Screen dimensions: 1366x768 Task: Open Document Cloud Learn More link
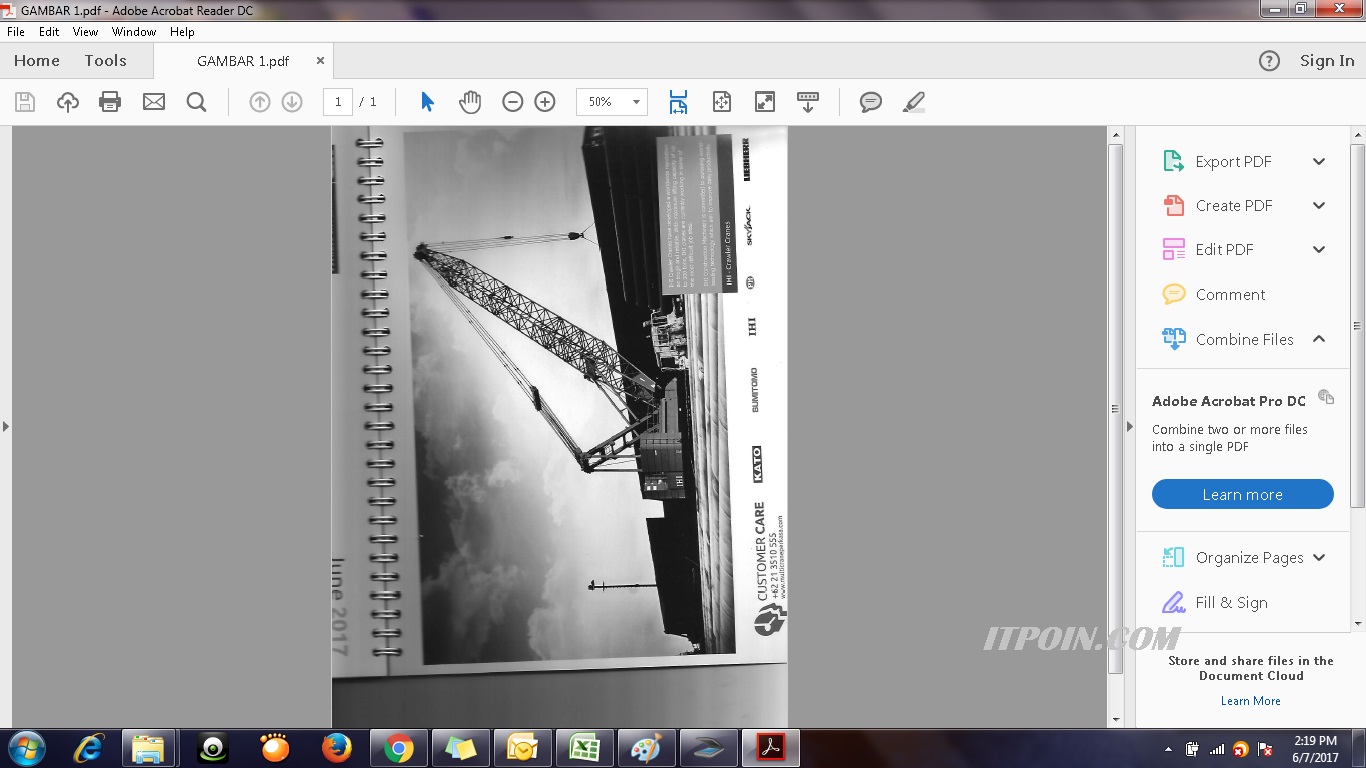(x=1251, y=701)
